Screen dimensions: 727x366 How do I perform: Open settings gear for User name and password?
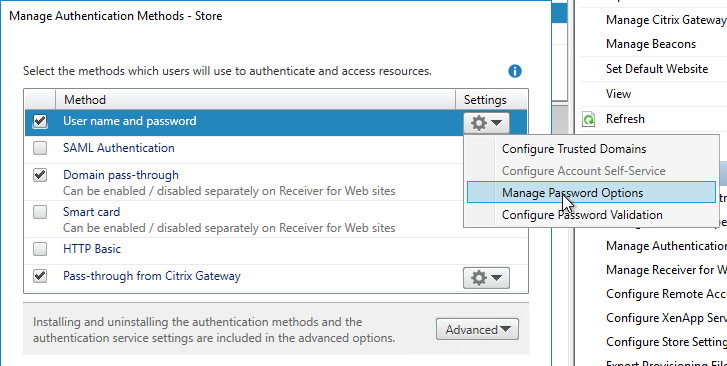(x=486, y=123)
